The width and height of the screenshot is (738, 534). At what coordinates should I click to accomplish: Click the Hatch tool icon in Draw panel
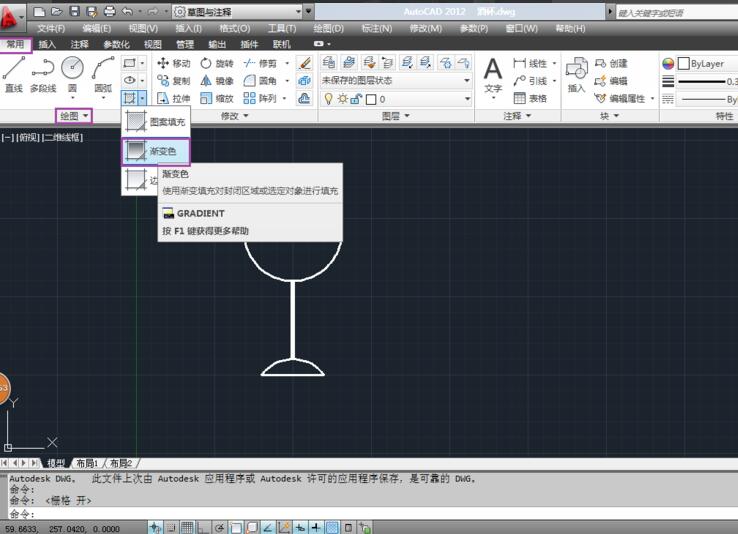pyautogui.click(x=129, y=98)
